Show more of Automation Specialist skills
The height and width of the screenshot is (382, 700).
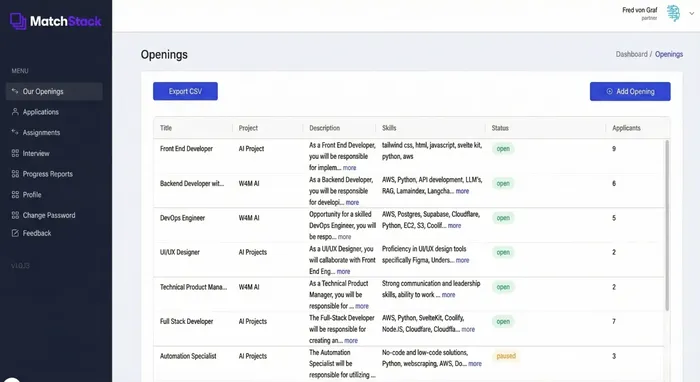475,364
